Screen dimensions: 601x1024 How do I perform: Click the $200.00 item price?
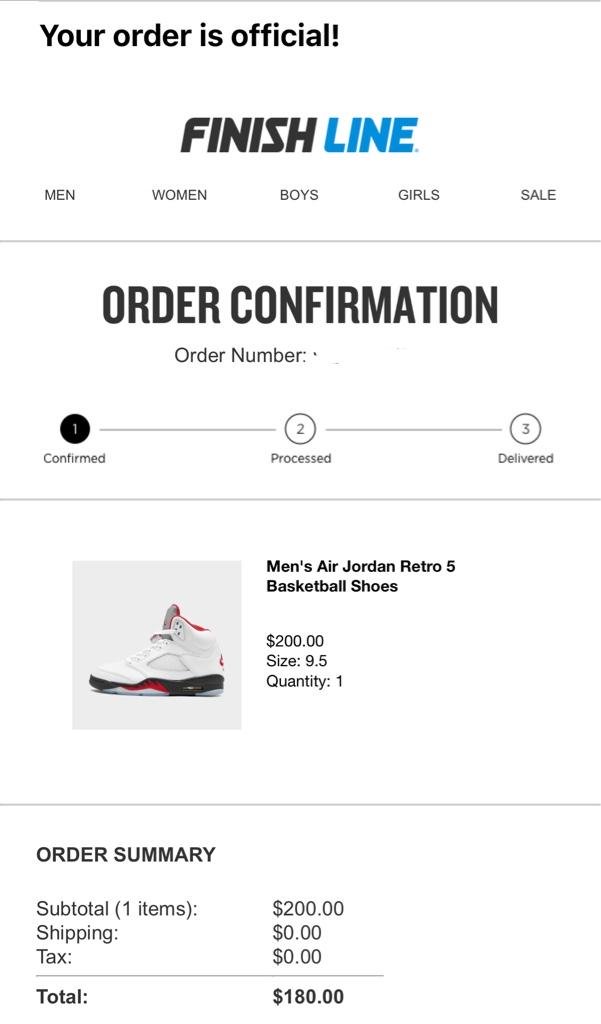point(295,641)
